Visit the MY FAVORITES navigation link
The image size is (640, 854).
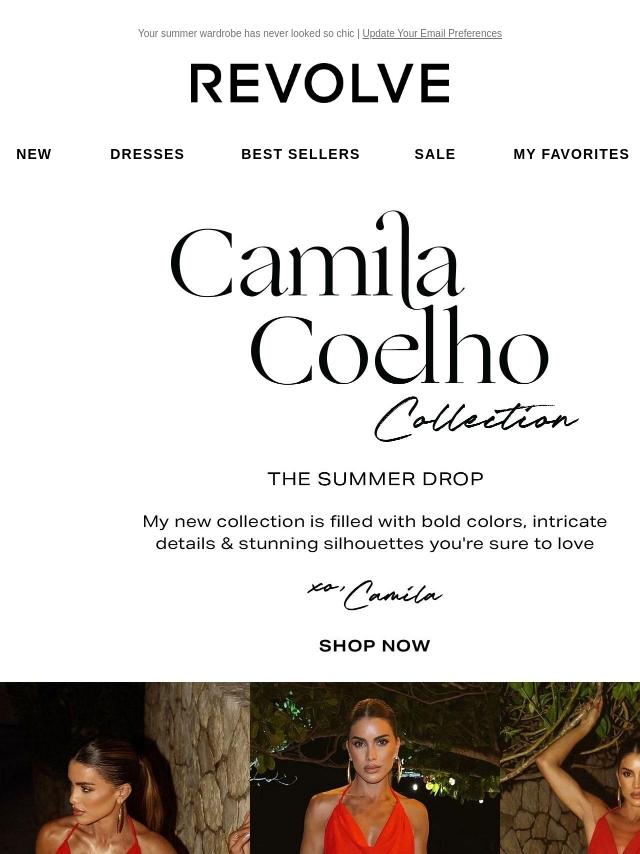(571, 154)
